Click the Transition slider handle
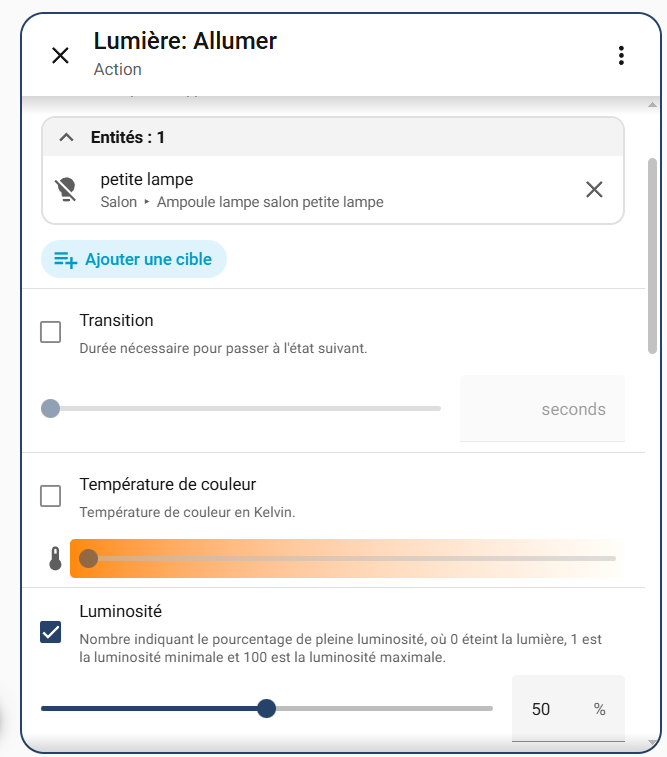 50,408
